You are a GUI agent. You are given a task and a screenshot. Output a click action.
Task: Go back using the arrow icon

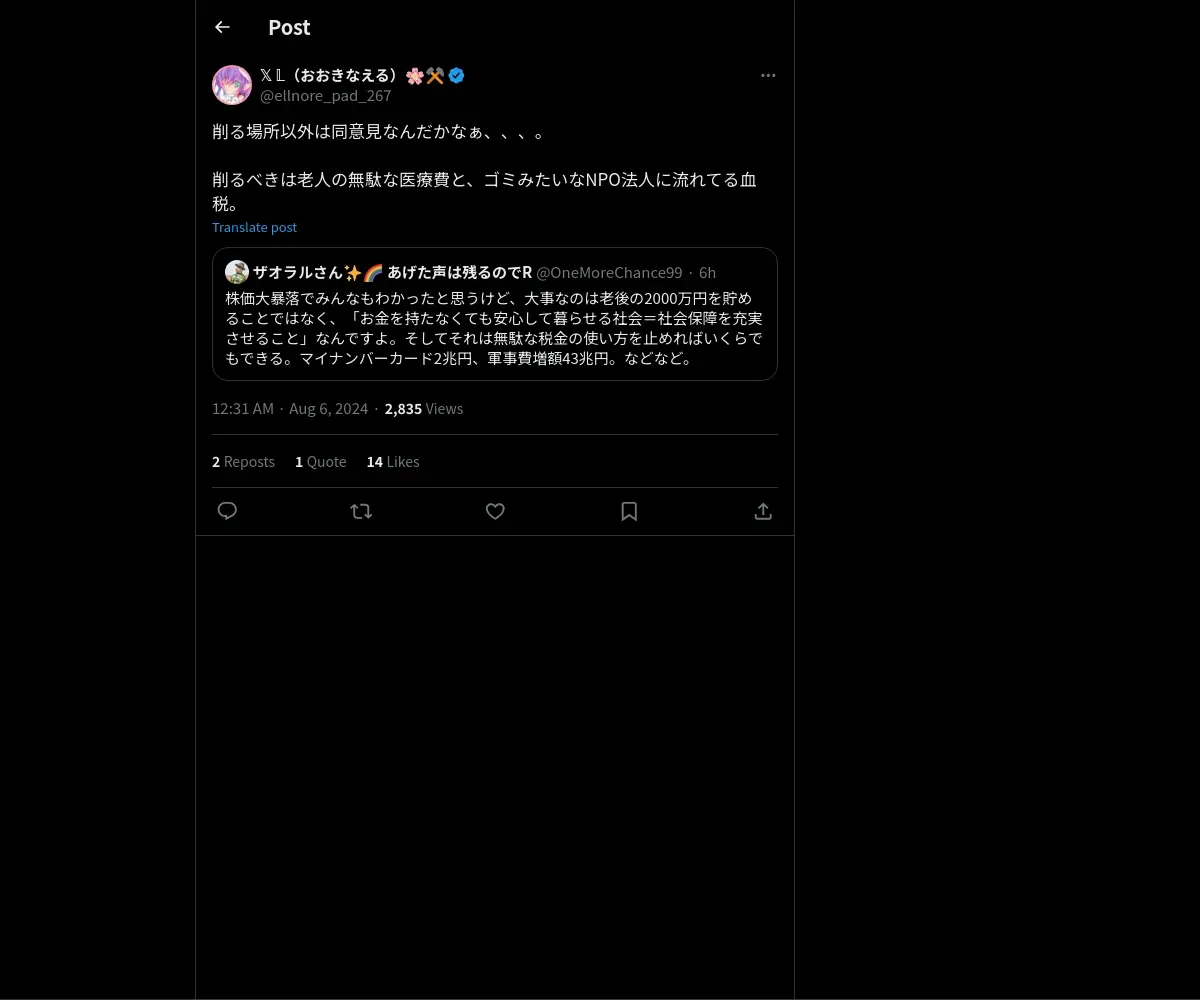click(x=222, y=27)
